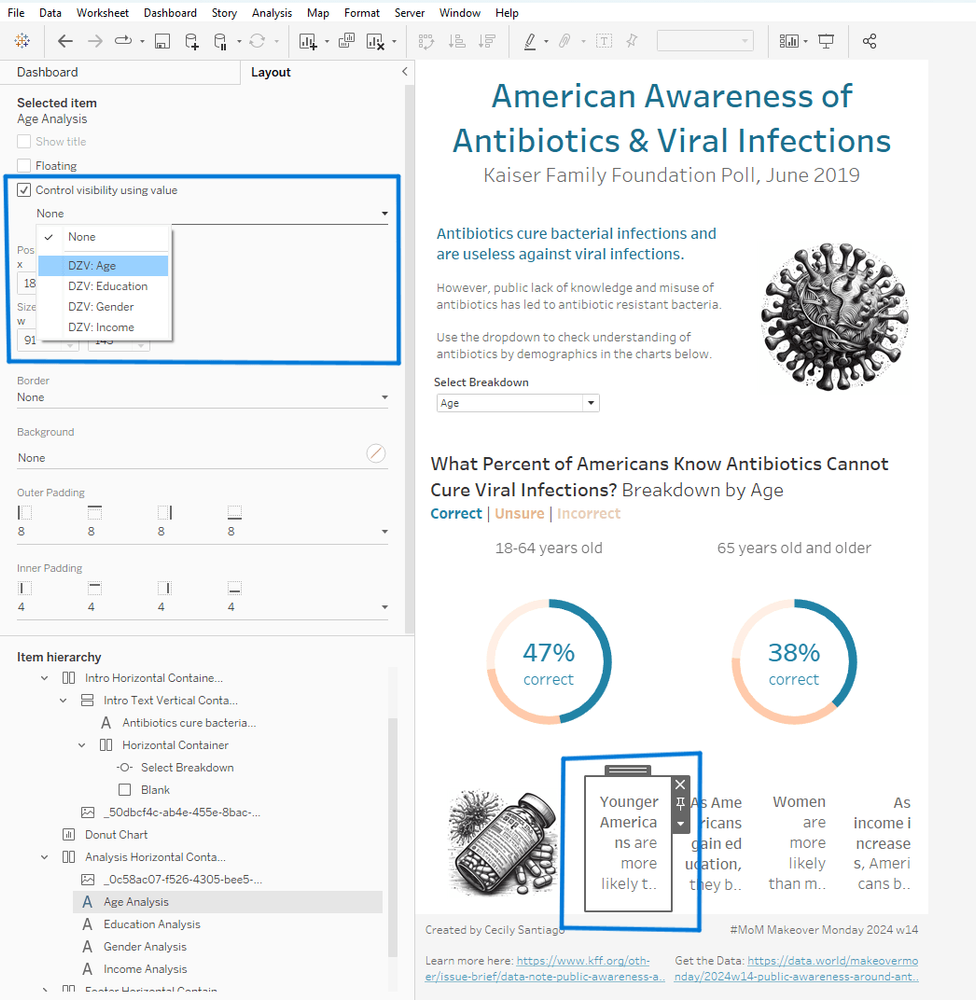Click the New Worksheet icon

(x=308, y=41)
